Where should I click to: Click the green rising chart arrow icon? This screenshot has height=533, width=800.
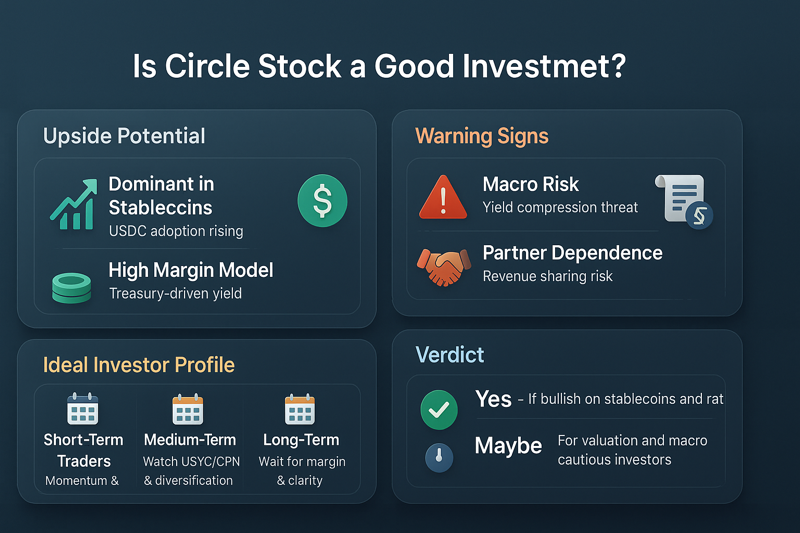coord(74,204)
